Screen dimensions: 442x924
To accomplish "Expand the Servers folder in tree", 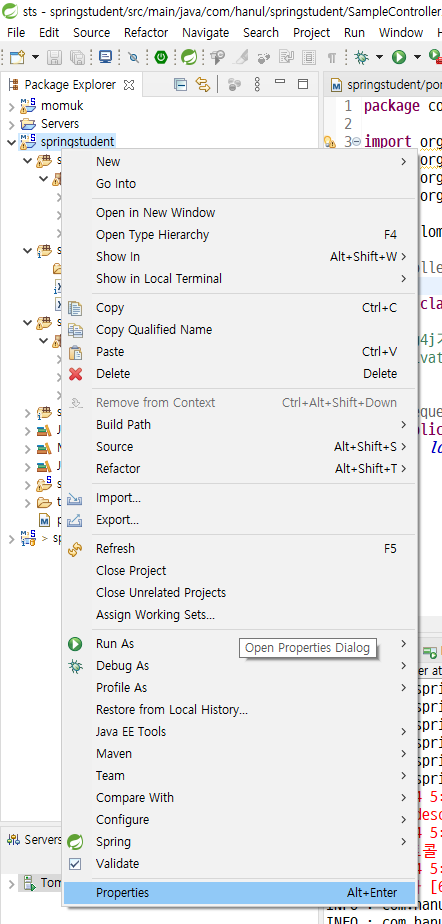I will point(11,124).
